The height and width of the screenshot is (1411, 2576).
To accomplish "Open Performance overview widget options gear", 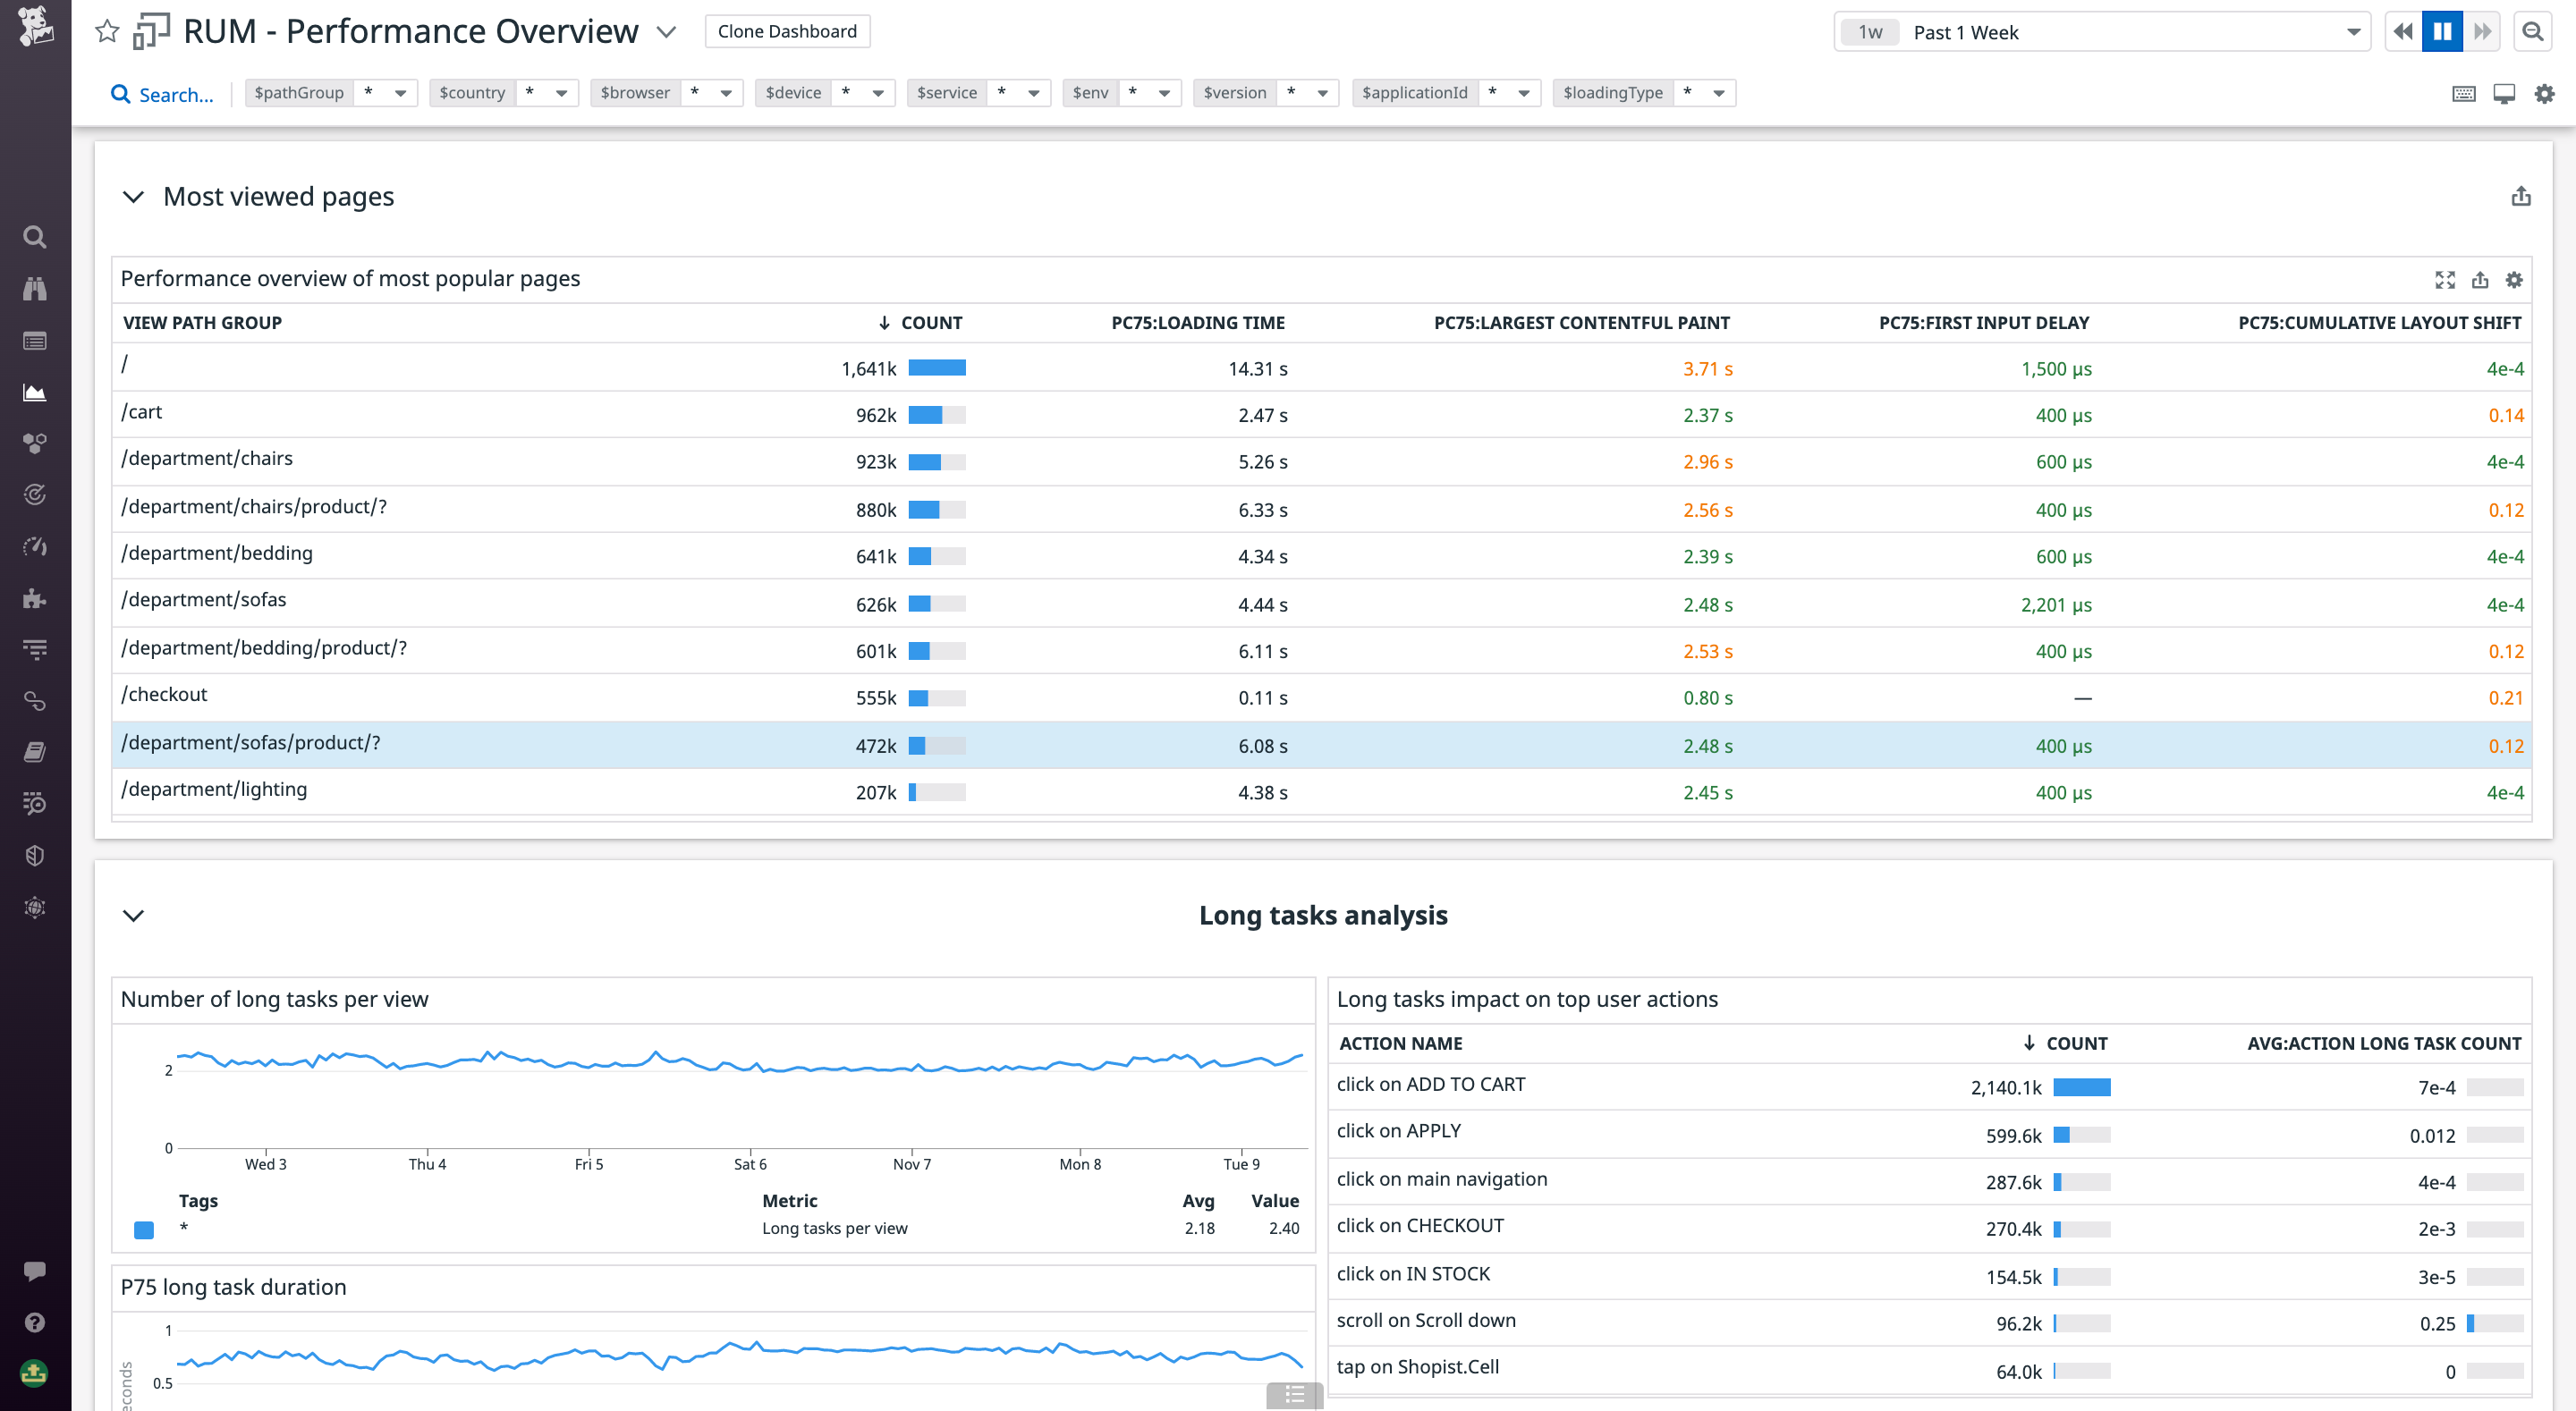I will [x=2514, y=280].
